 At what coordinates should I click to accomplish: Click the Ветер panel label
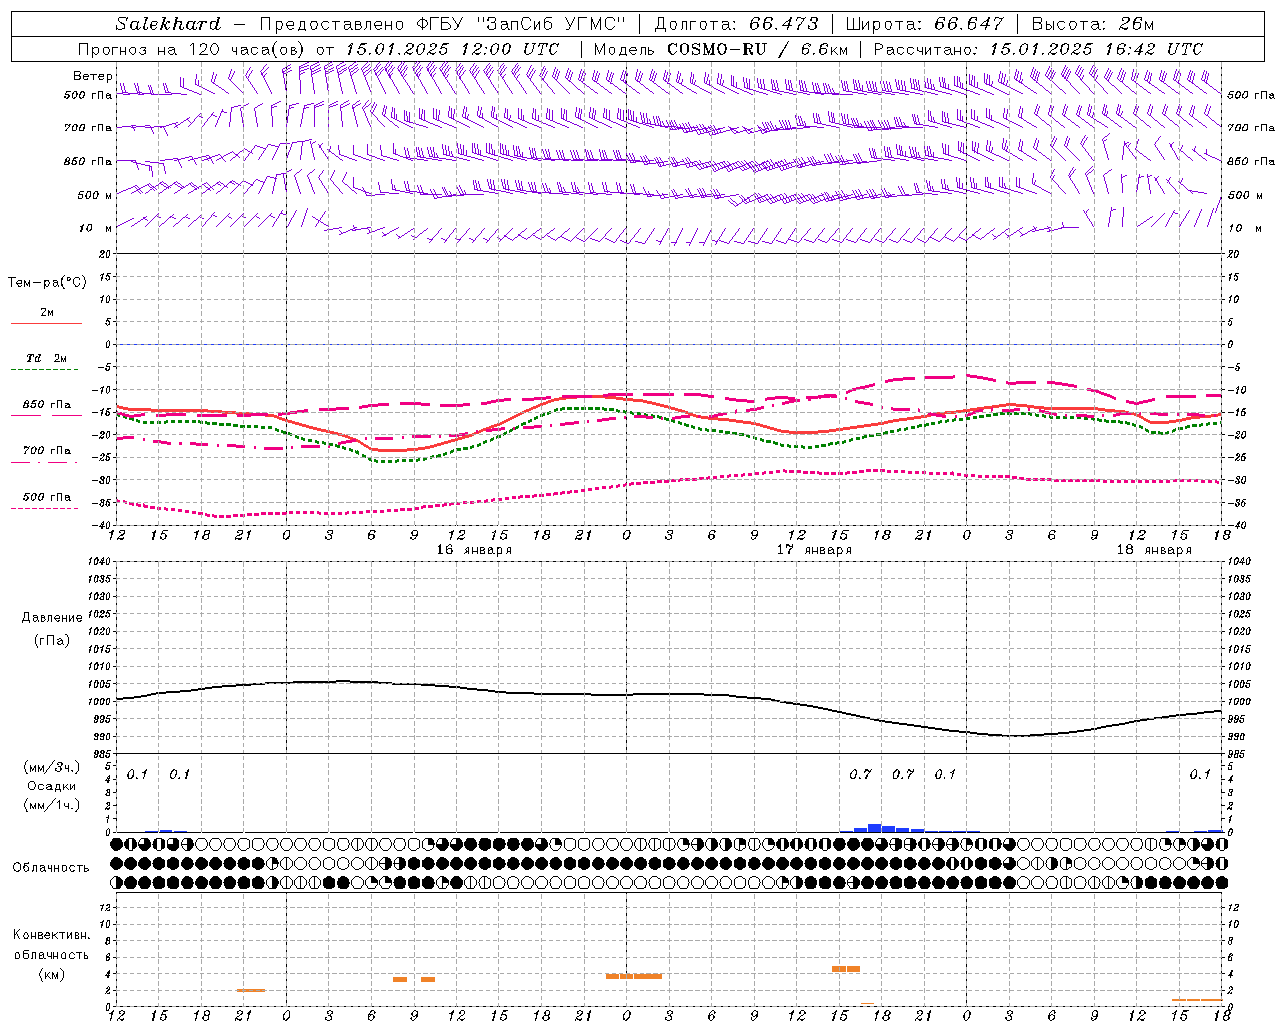(92, 76)
